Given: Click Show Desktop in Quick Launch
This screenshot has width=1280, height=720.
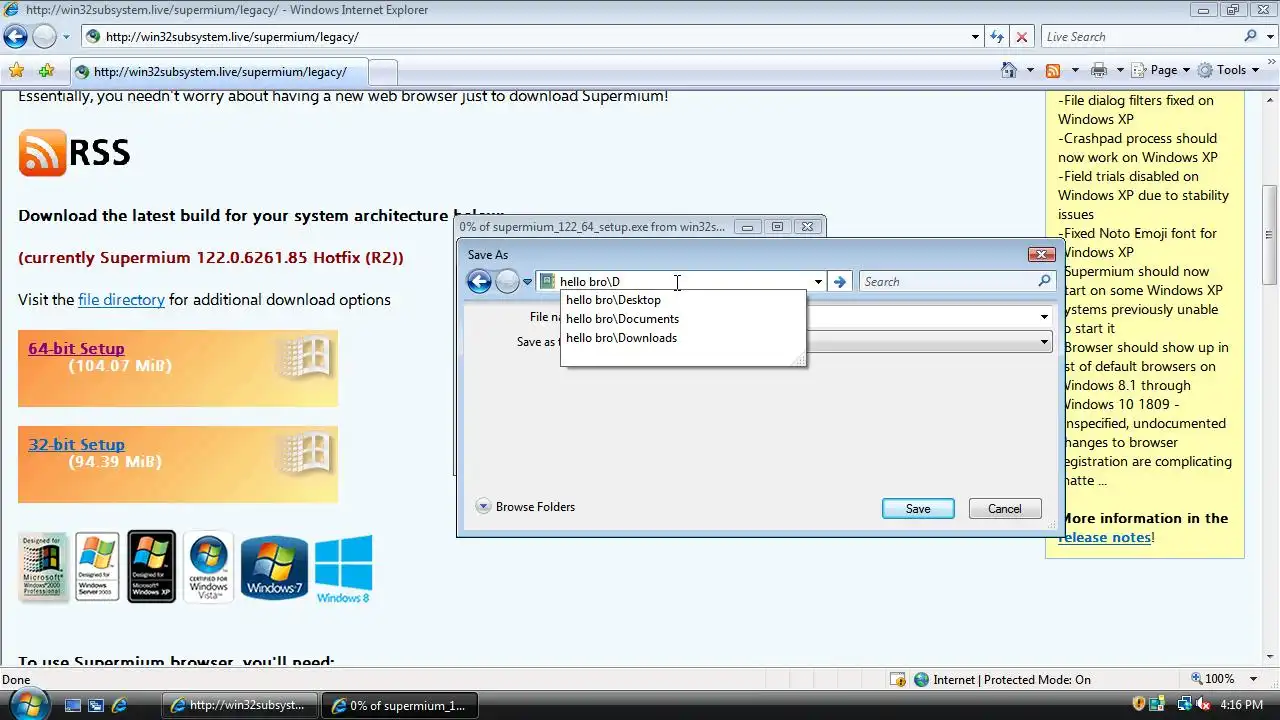Looking at the screenshot, I should click(73, 705).
